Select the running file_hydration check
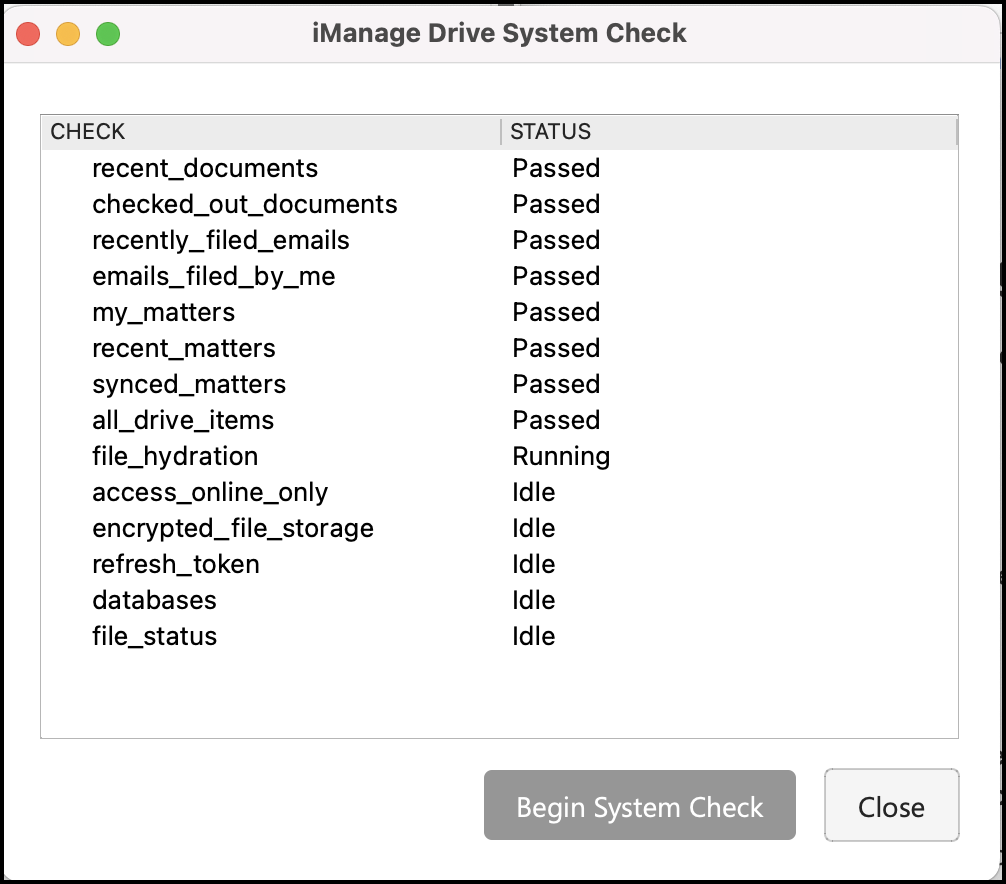Screen dimensions: 1006x884 pos(175,457)
